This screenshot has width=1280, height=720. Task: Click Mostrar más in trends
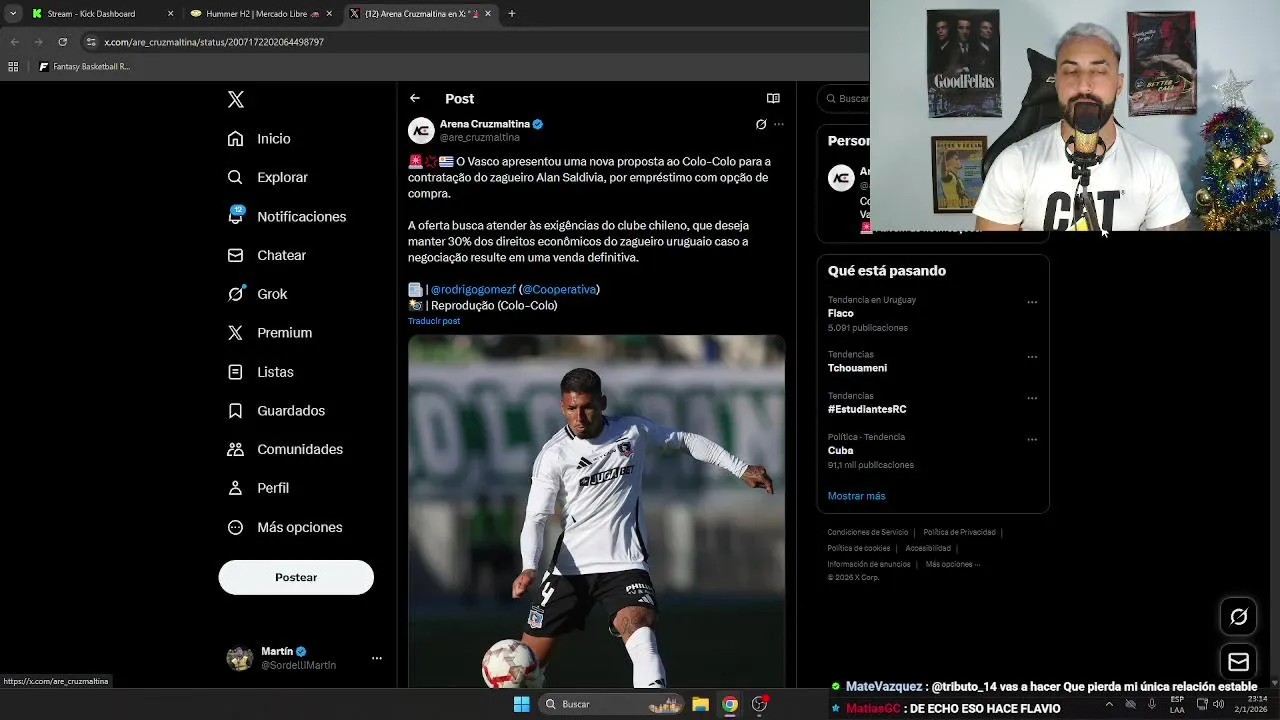click(x=856, y=496)
